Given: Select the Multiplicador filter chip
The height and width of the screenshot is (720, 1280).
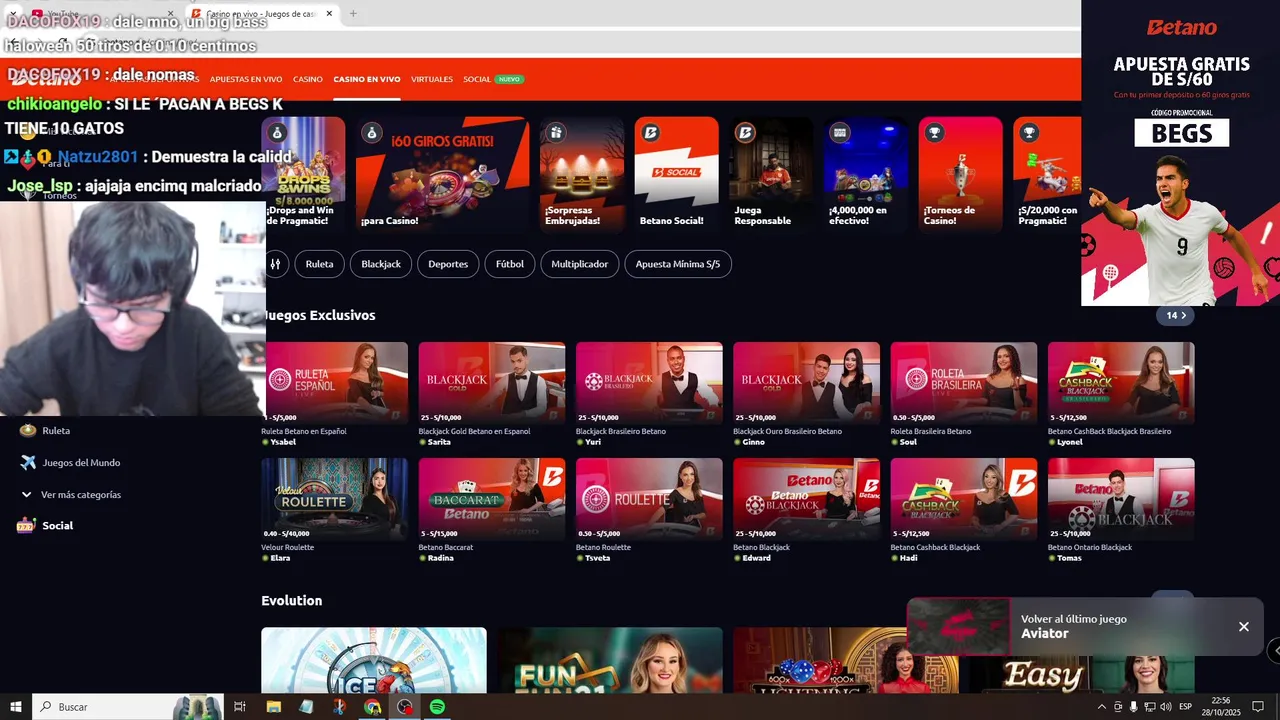Looking at the screenshot, I should pyautogui.click(x=580, y=264).
